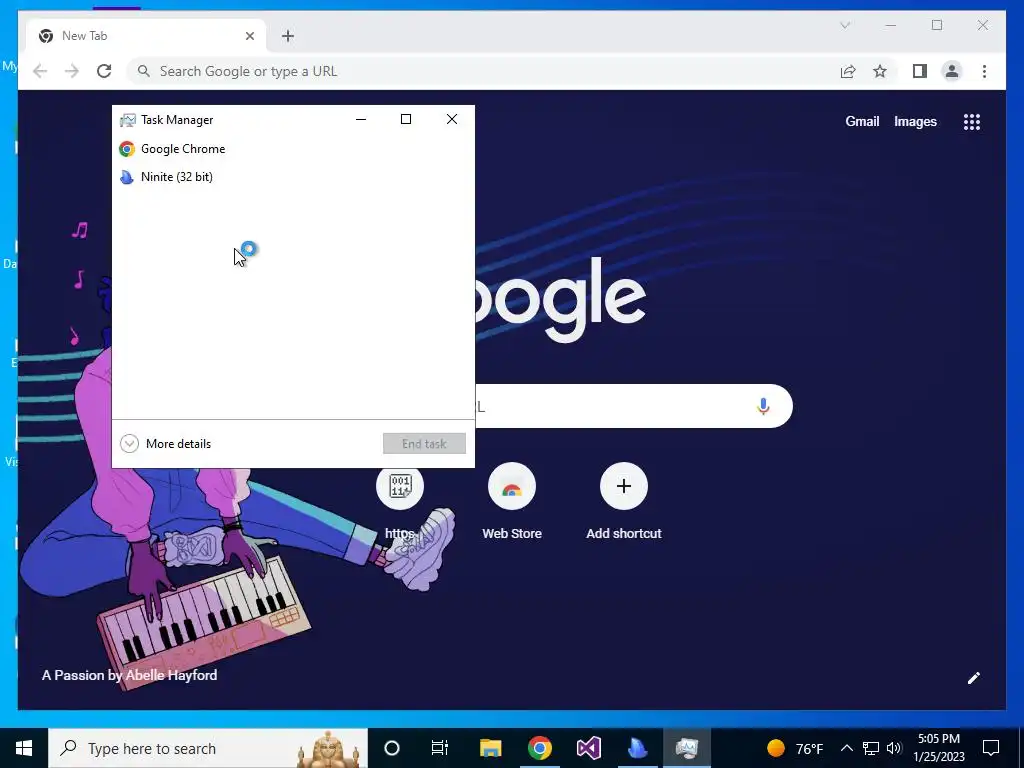The width and height of the screenshot is (1024, 768).
Task: Open the Images link
Action: 915,121
